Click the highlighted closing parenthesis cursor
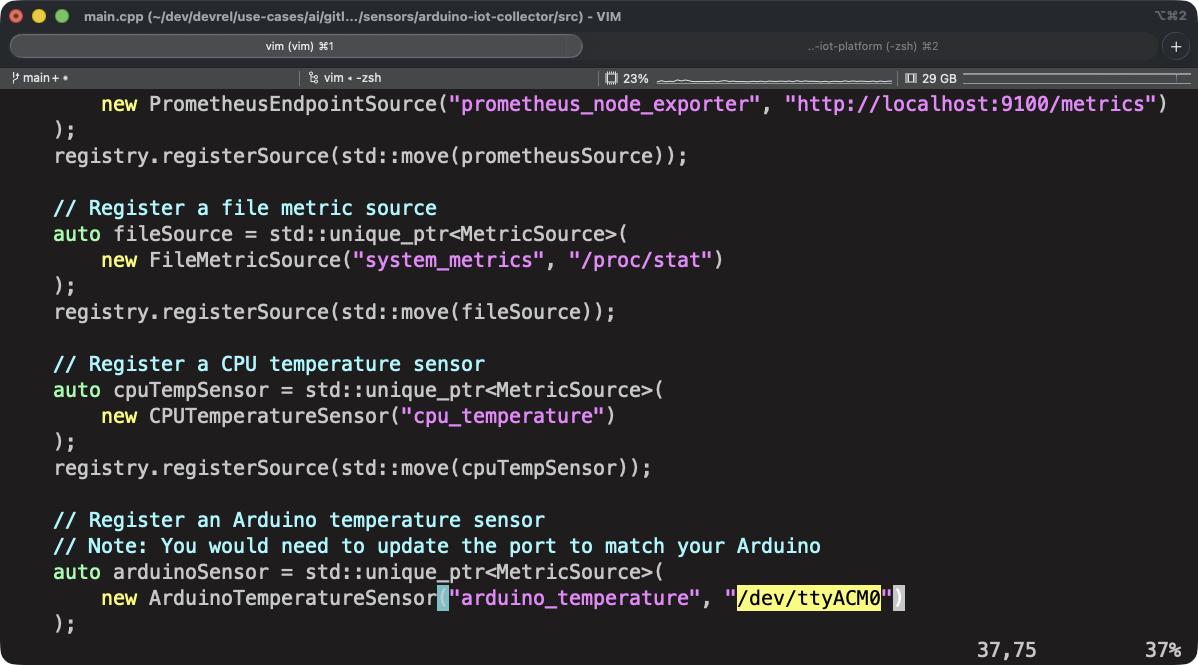Image resolution: width=1198 pixels, height=665 pixels. (x=898, y=598)
